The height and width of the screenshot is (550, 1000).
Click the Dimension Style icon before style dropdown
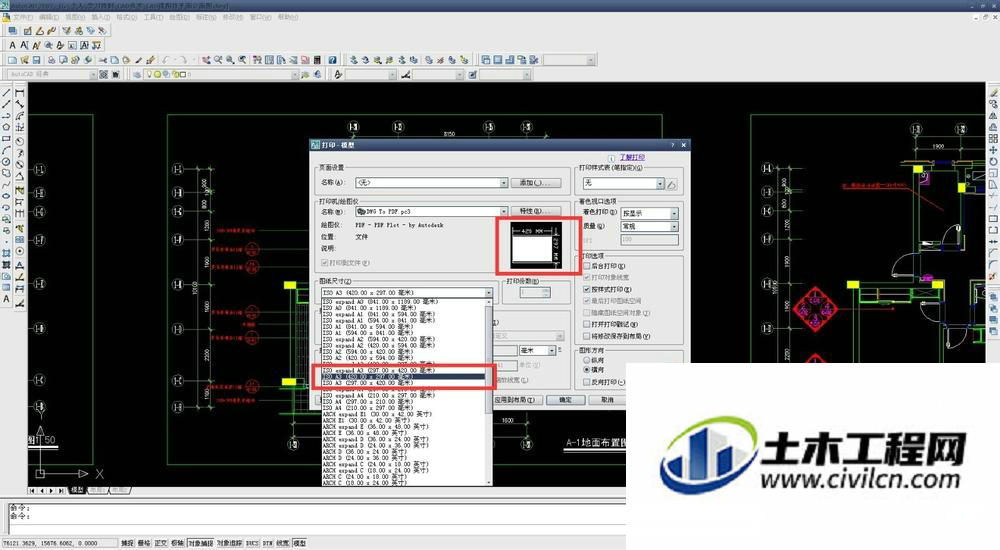pyautogui.click(x=406, y=75)
